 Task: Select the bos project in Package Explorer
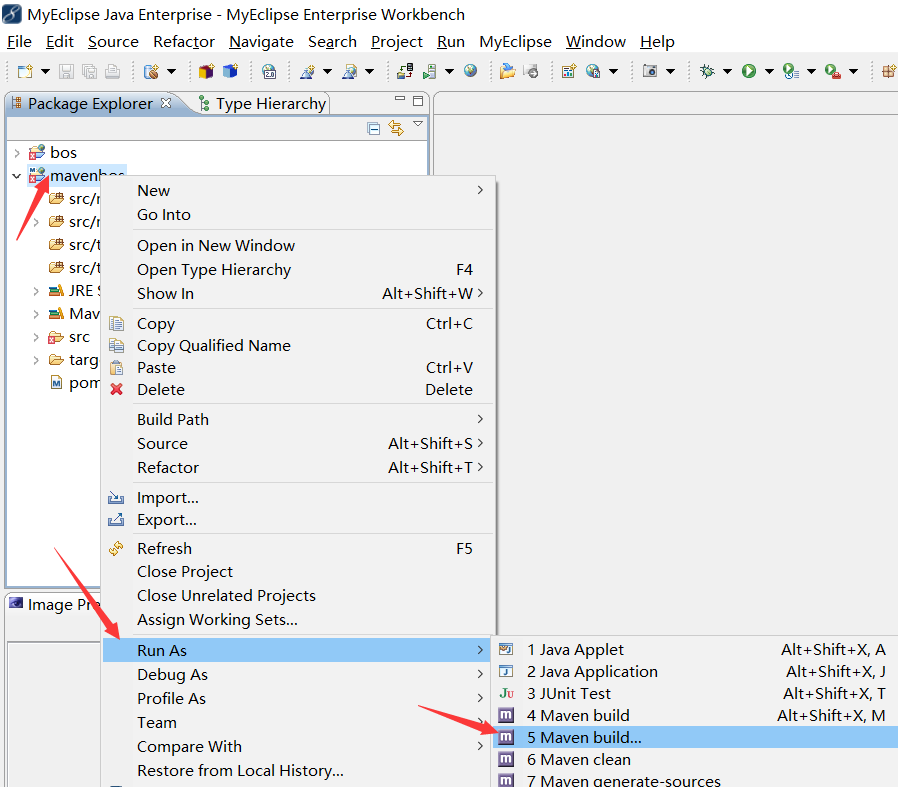point(63,153)
